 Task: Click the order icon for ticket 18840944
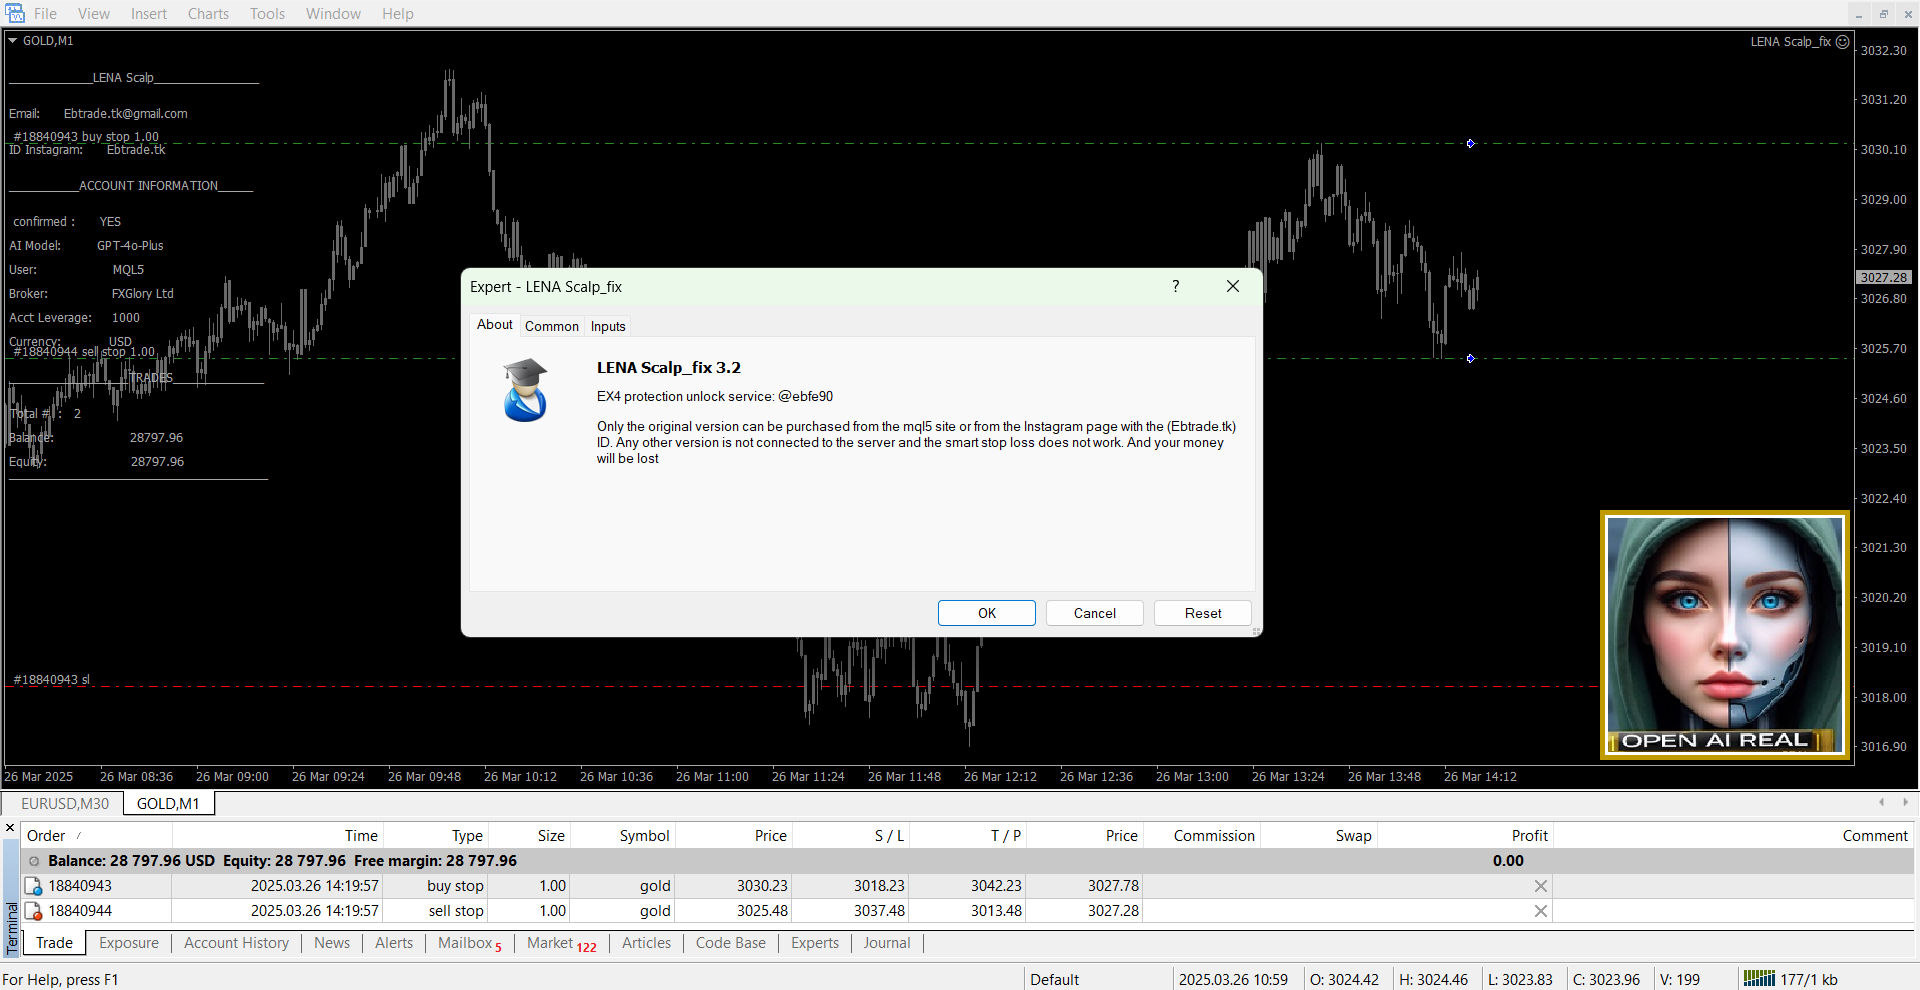[x=33, y=911]
